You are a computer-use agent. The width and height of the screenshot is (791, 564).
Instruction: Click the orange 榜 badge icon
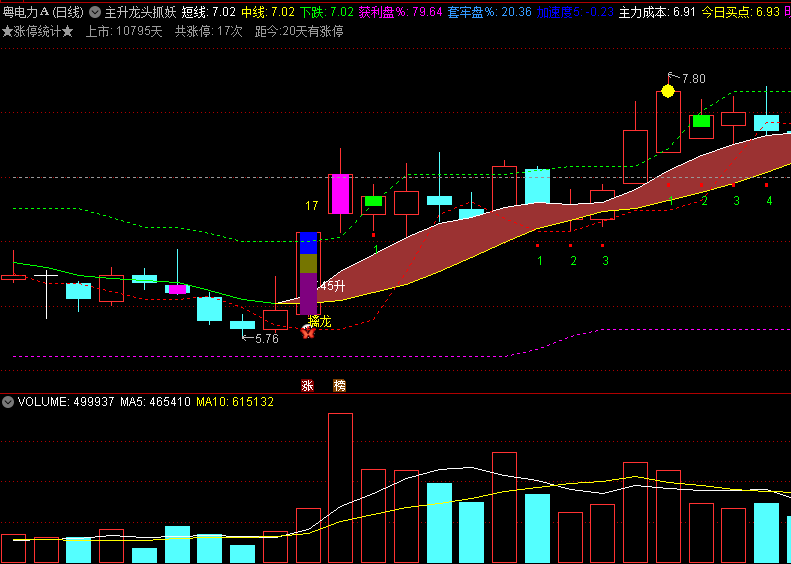pyautogui.click(x=340, y=385)
